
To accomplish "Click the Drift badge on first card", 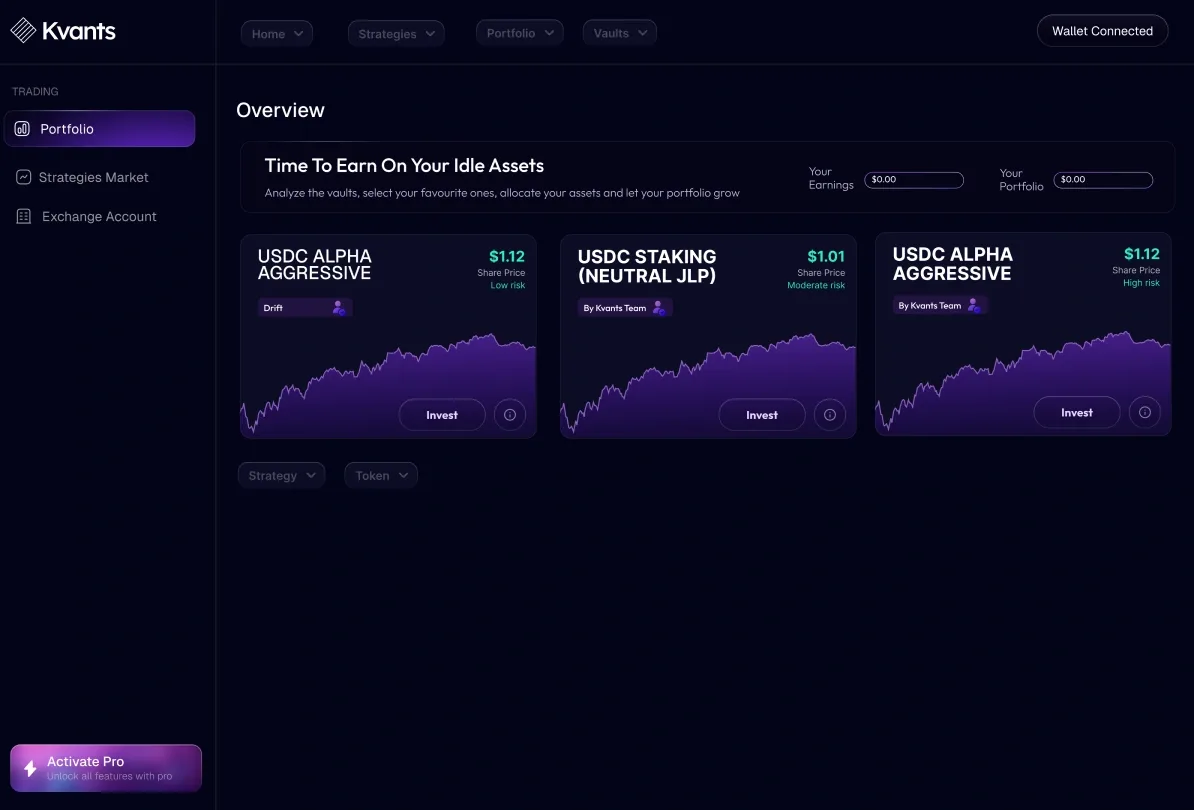I will pos(305,308).
